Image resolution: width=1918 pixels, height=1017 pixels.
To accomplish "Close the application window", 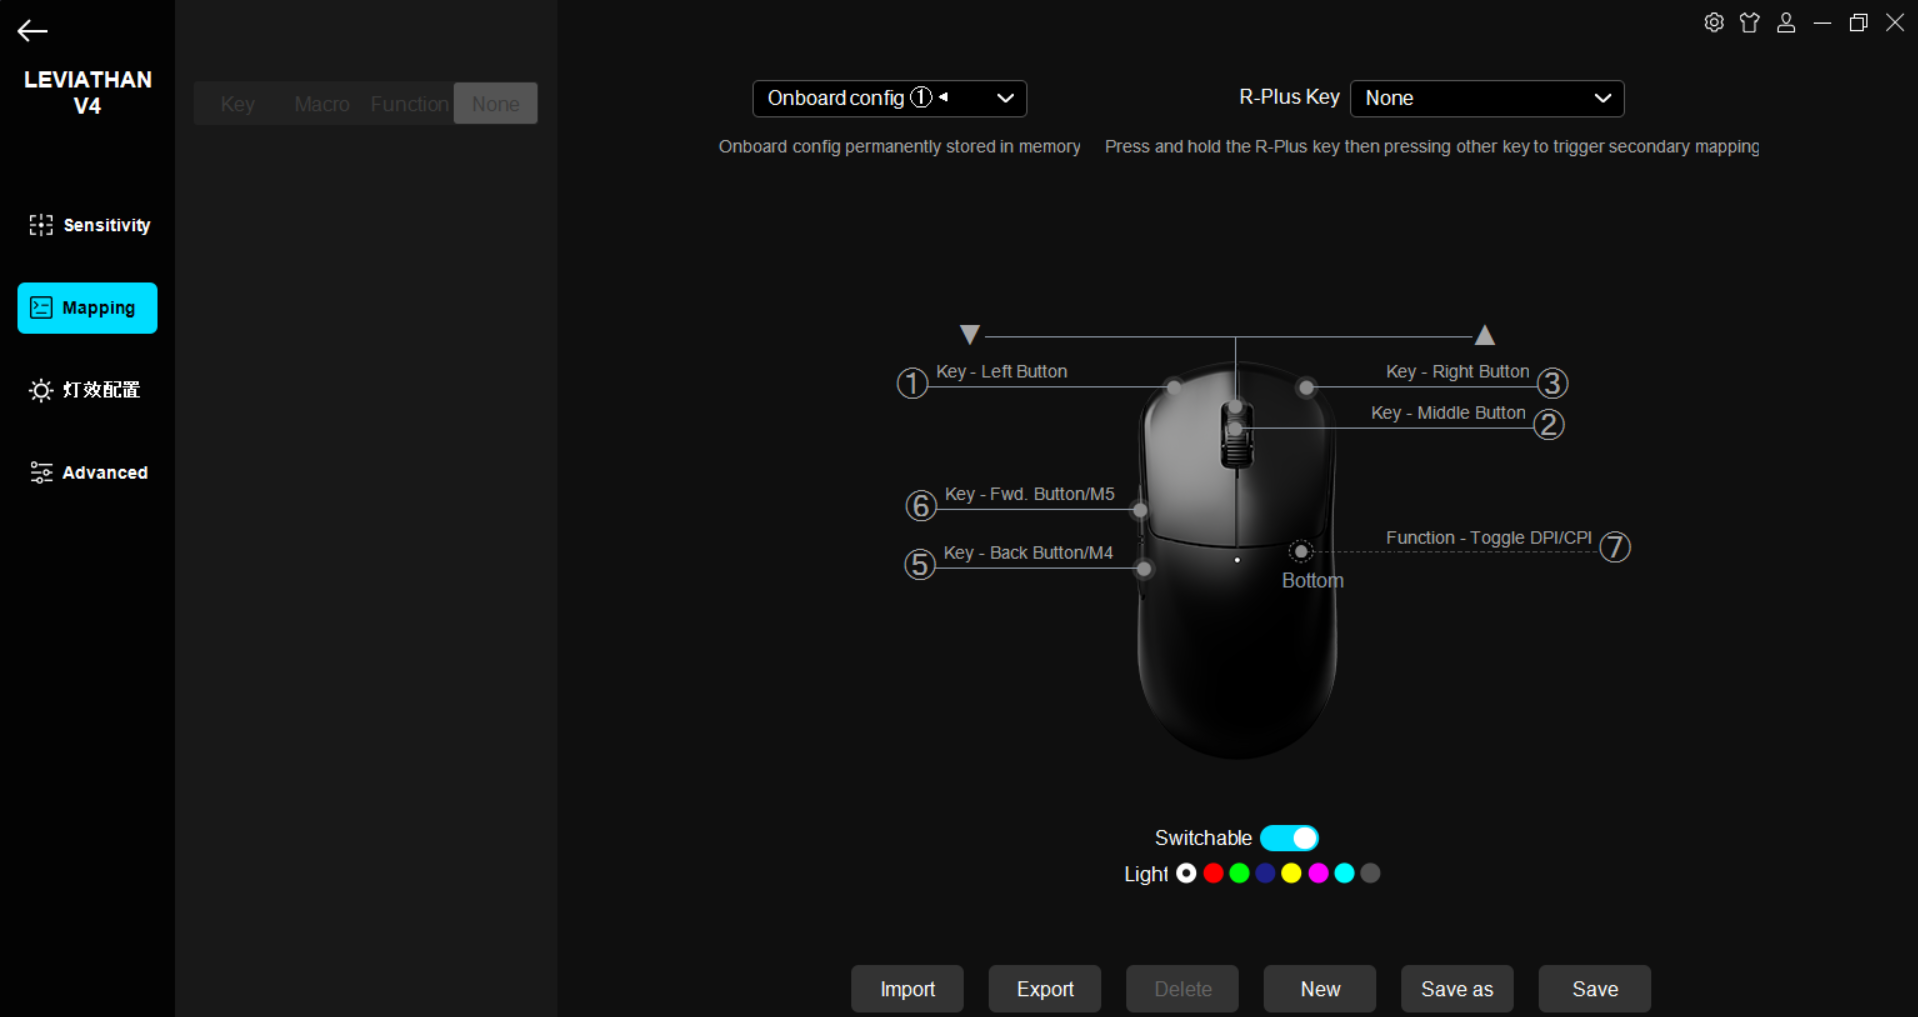I will tap(1895, 22).
